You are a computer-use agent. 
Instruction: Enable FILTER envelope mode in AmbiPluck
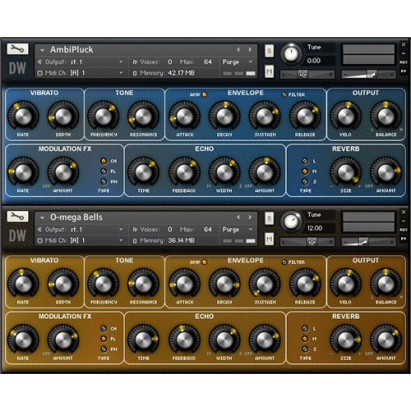284,95
